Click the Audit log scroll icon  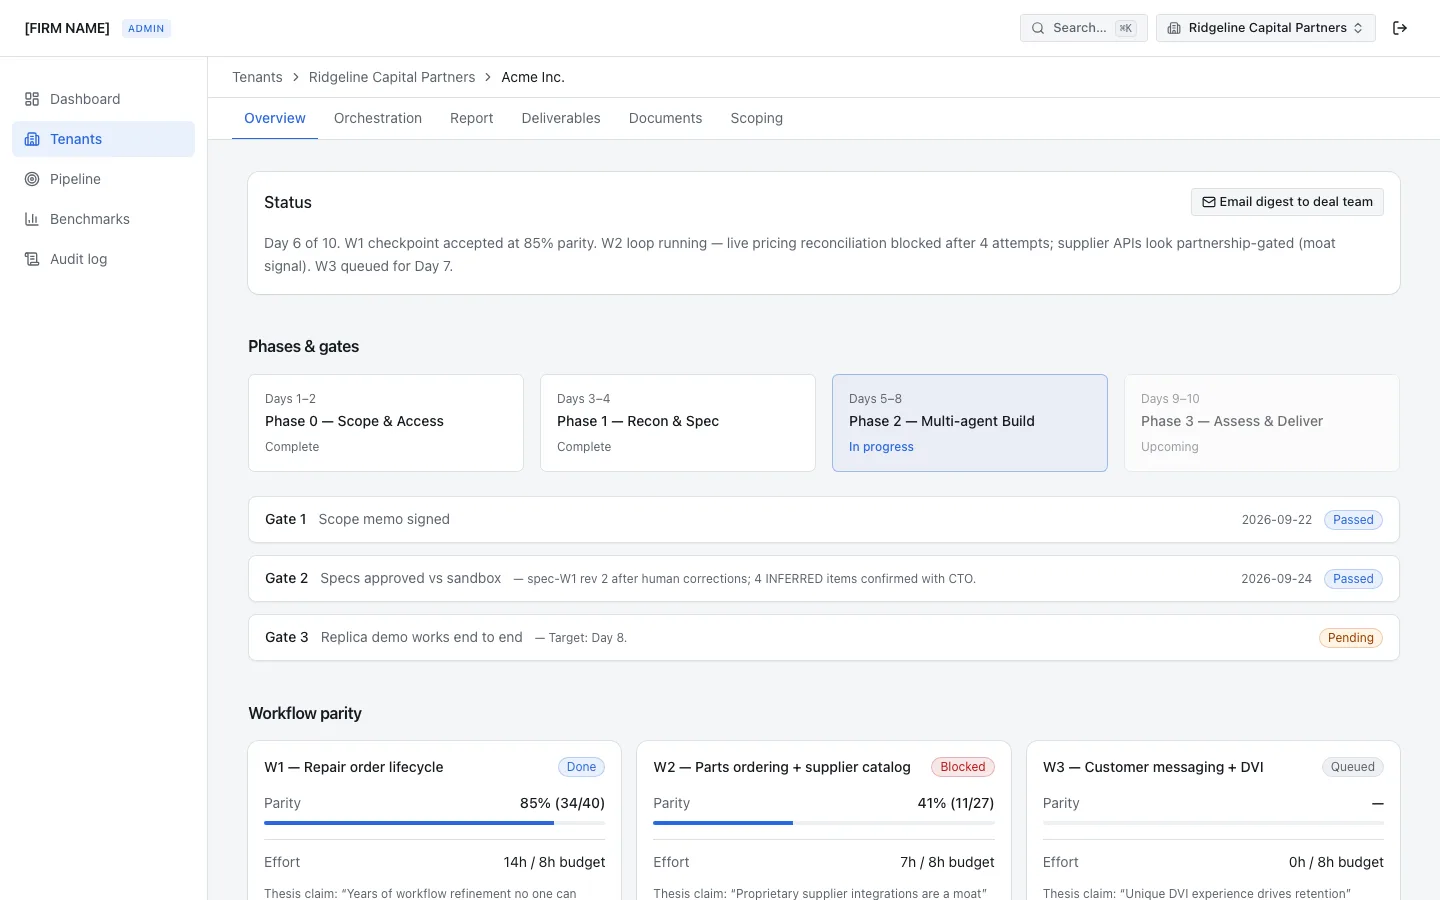32,259
